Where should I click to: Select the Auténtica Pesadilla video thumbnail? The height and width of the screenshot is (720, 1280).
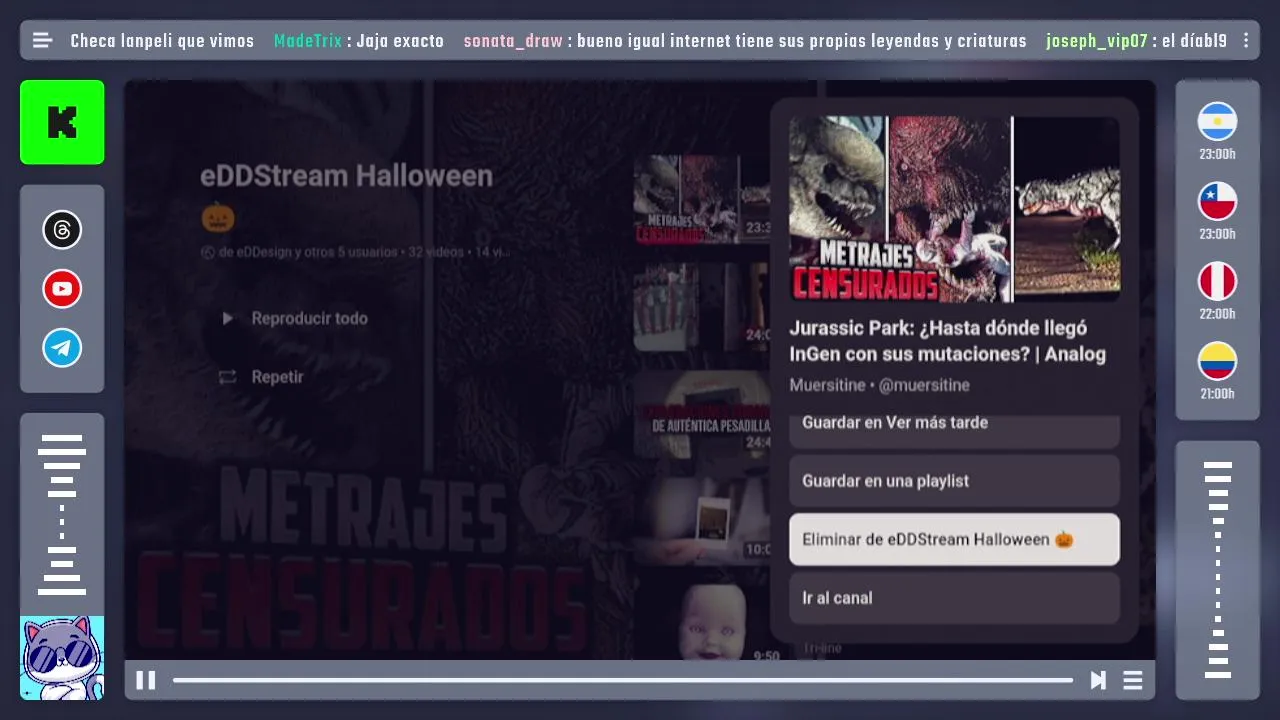click(x=702, y=414)
